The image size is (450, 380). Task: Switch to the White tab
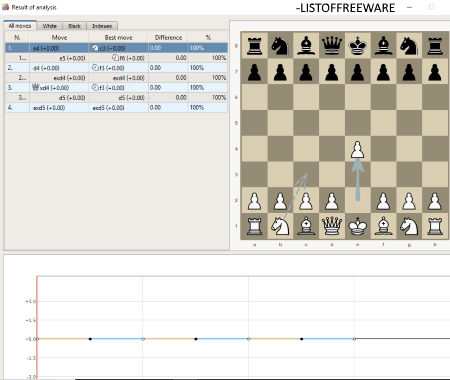[x=49, y=26]
